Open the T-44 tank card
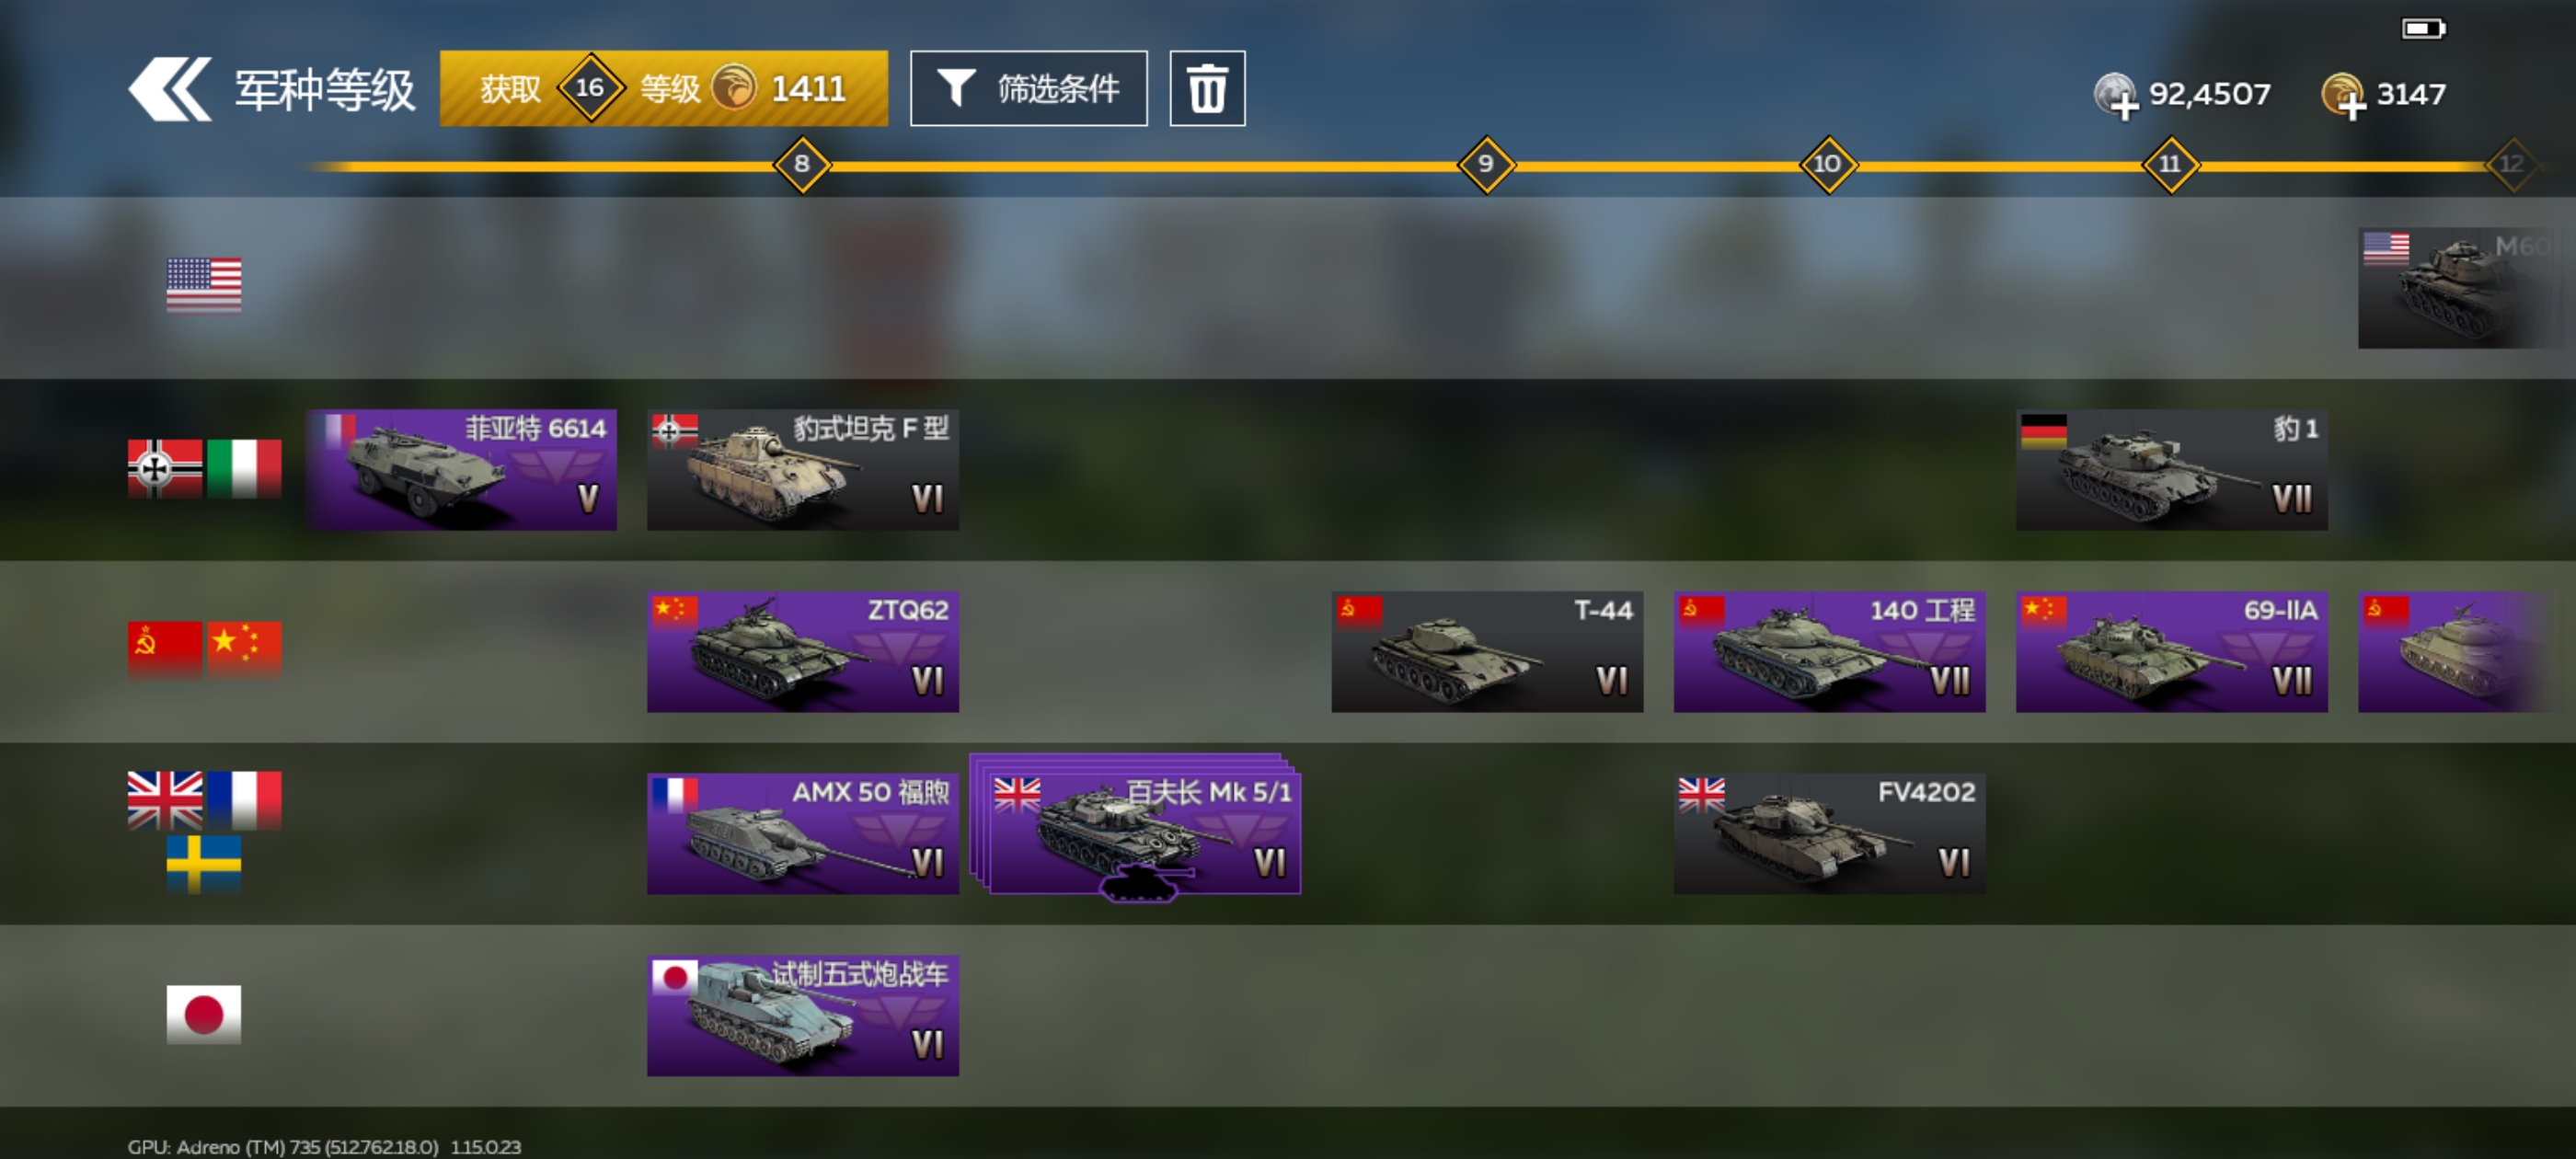This screenshot has height=1159, width=2576. click(x=1487, y=652)
